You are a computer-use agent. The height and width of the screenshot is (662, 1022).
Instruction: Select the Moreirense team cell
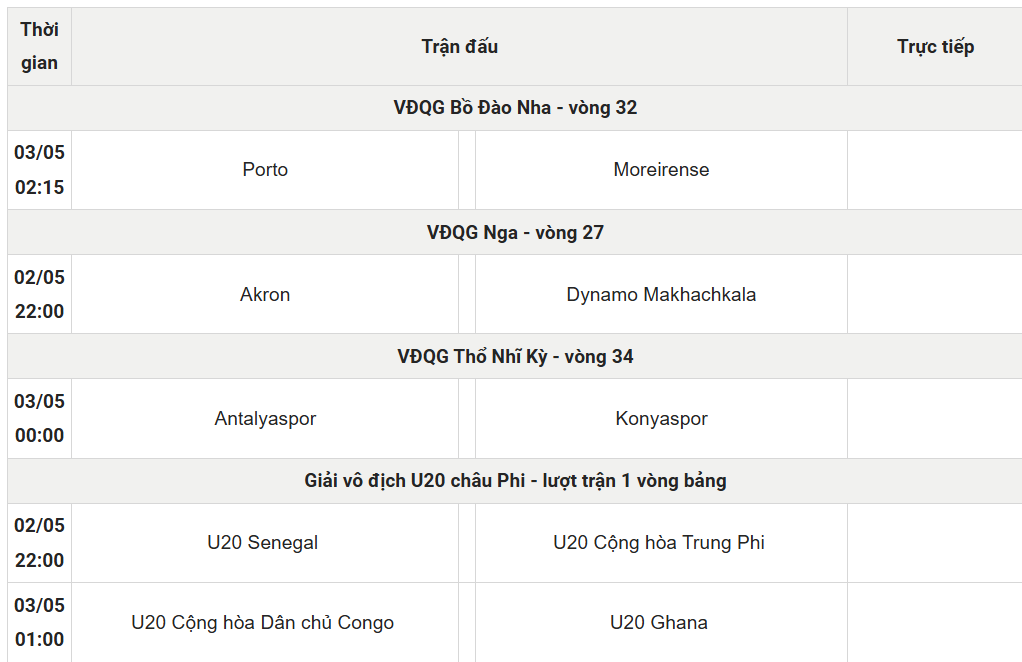click(x=661, y=169)
